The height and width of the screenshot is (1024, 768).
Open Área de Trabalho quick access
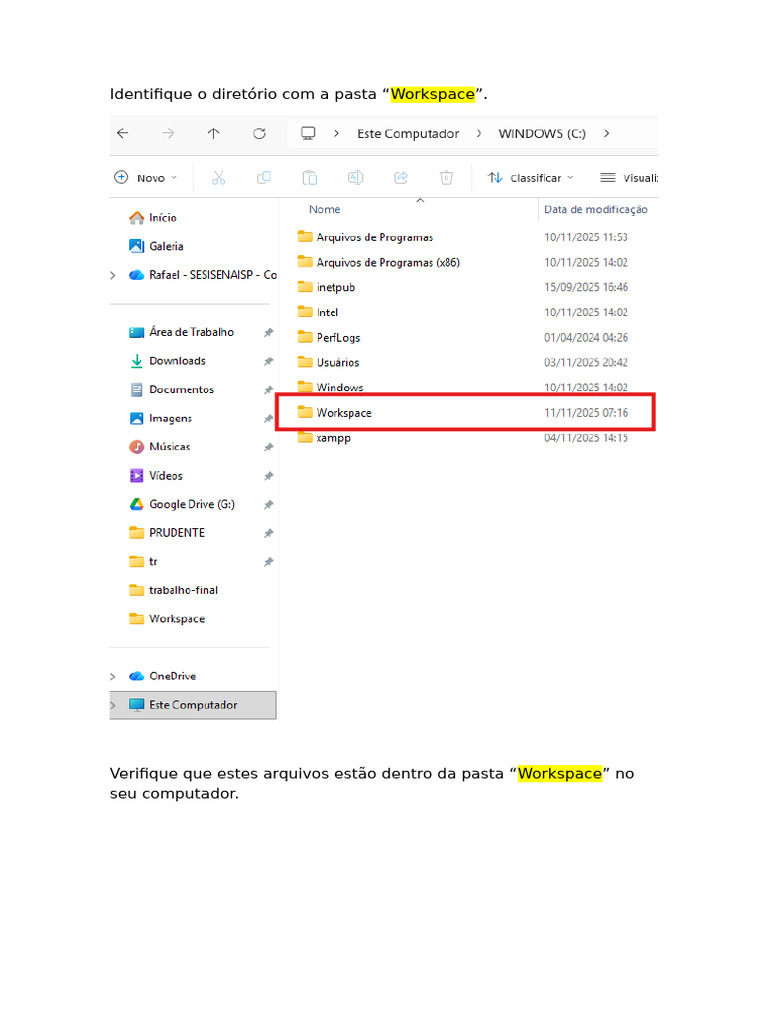click(x=182, y=332)
